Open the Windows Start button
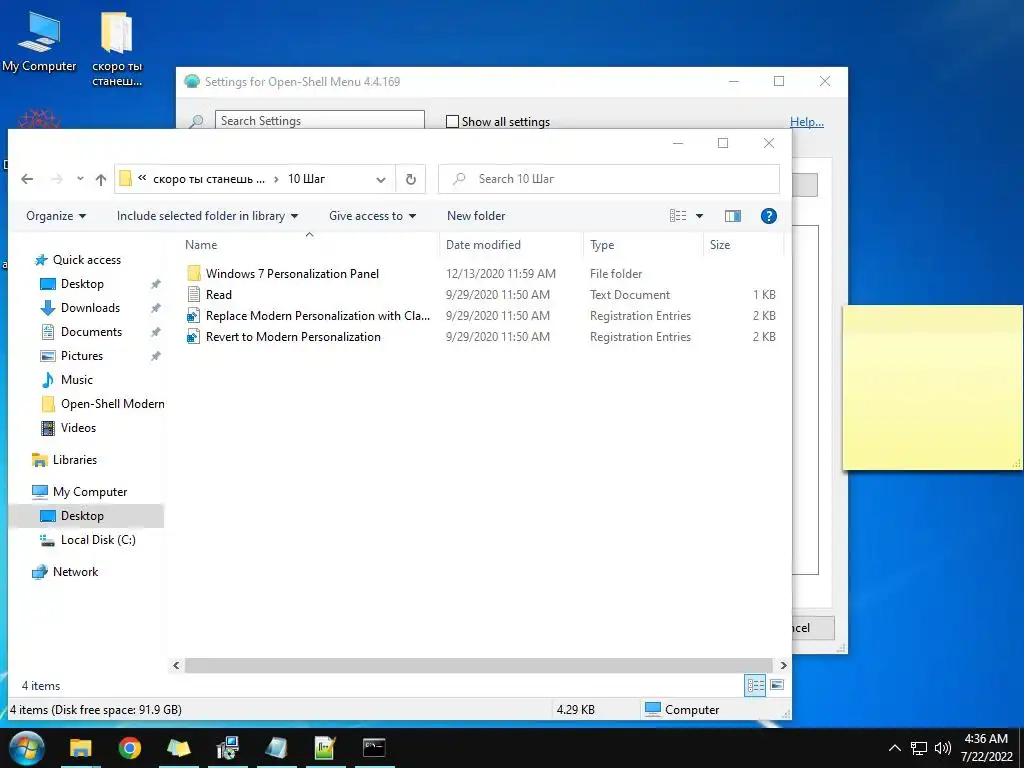The width and height of the screenshot is (1024, 768). [27, 748]
